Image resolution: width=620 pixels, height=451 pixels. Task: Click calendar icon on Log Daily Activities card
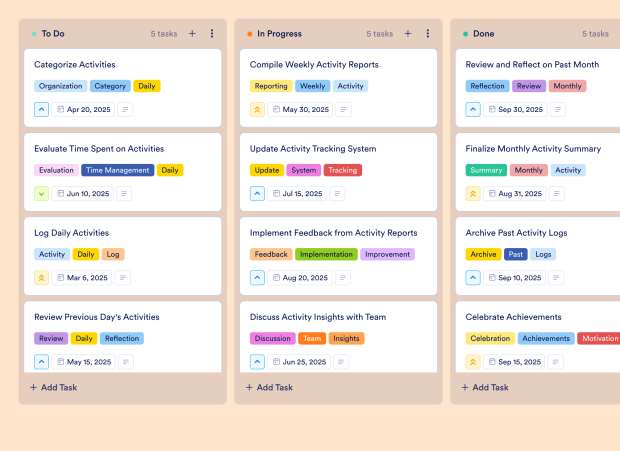(61, 278)
